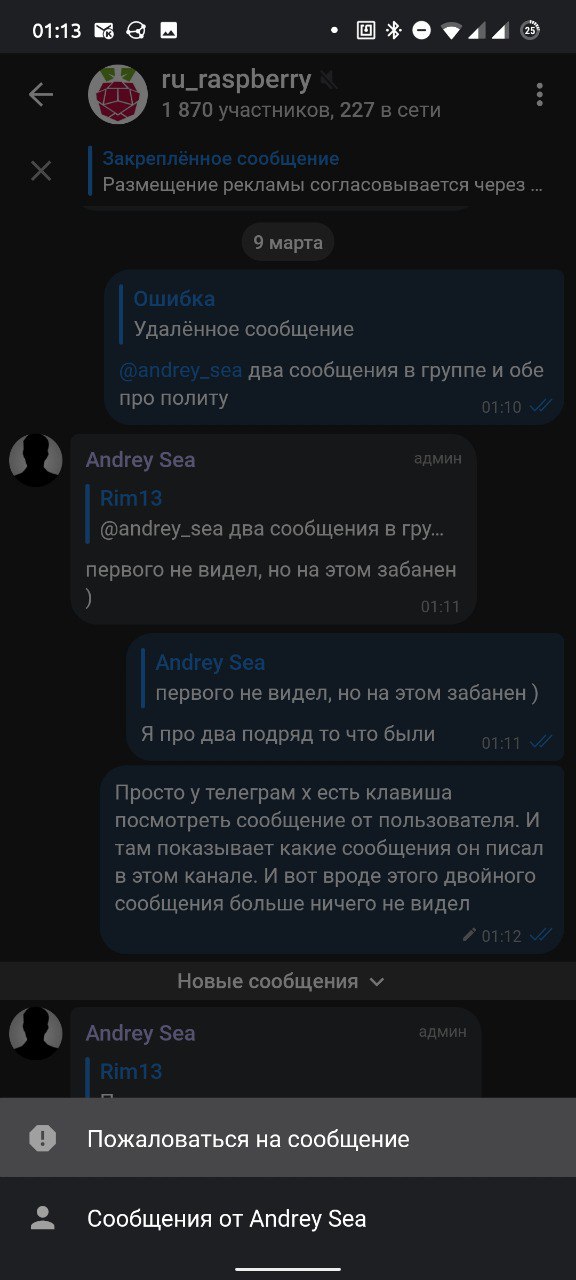Screen dimensions: 576x1280
Task: Select Пожаловаться на сообщение
Action: [288, 1138]
